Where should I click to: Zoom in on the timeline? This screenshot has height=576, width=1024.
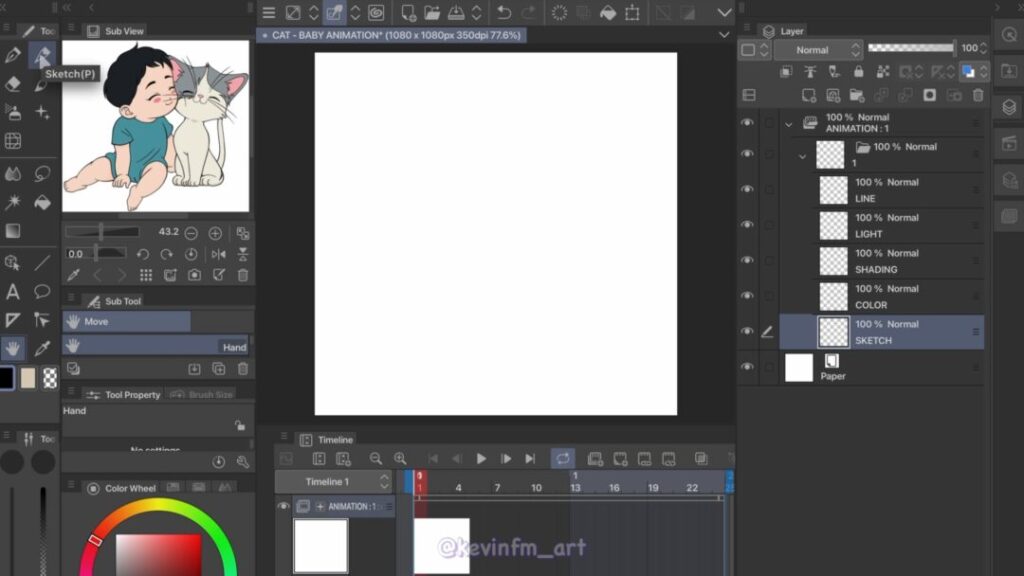[400, 459]
